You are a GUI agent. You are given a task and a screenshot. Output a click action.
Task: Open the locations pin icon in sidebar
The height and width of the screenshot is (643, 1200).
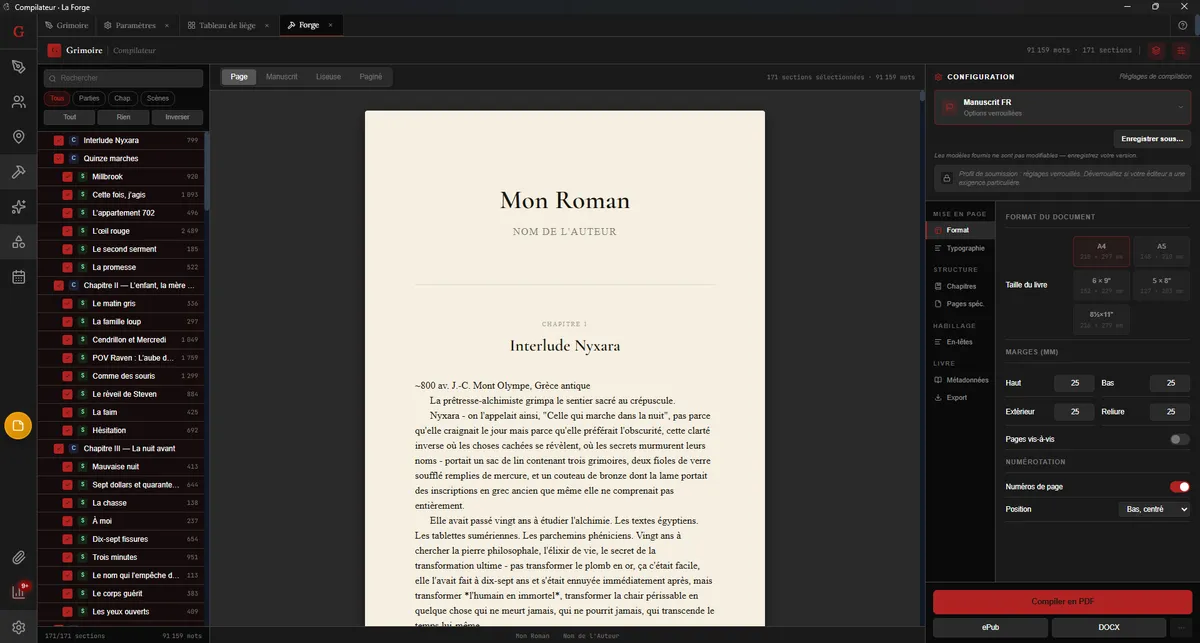[18, 136]
